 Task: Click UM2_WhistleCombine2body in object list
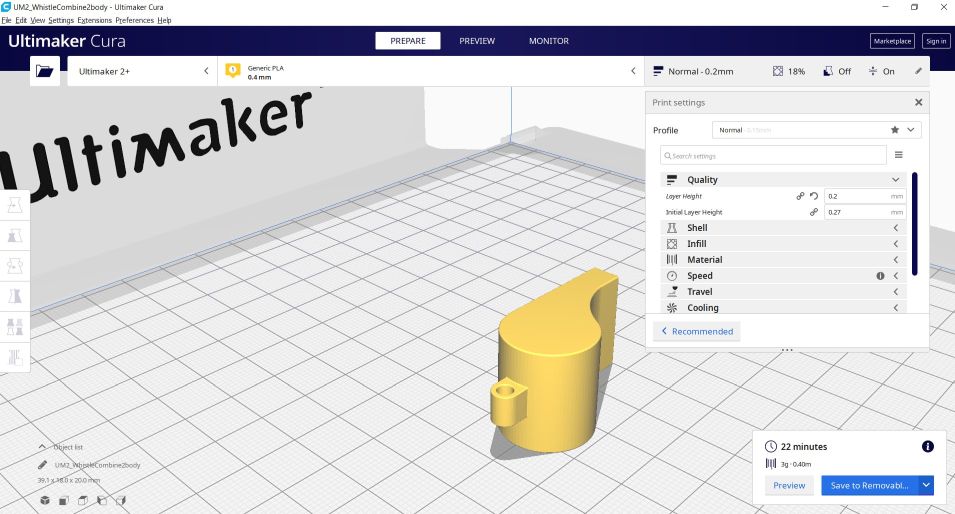coord(97,465)
